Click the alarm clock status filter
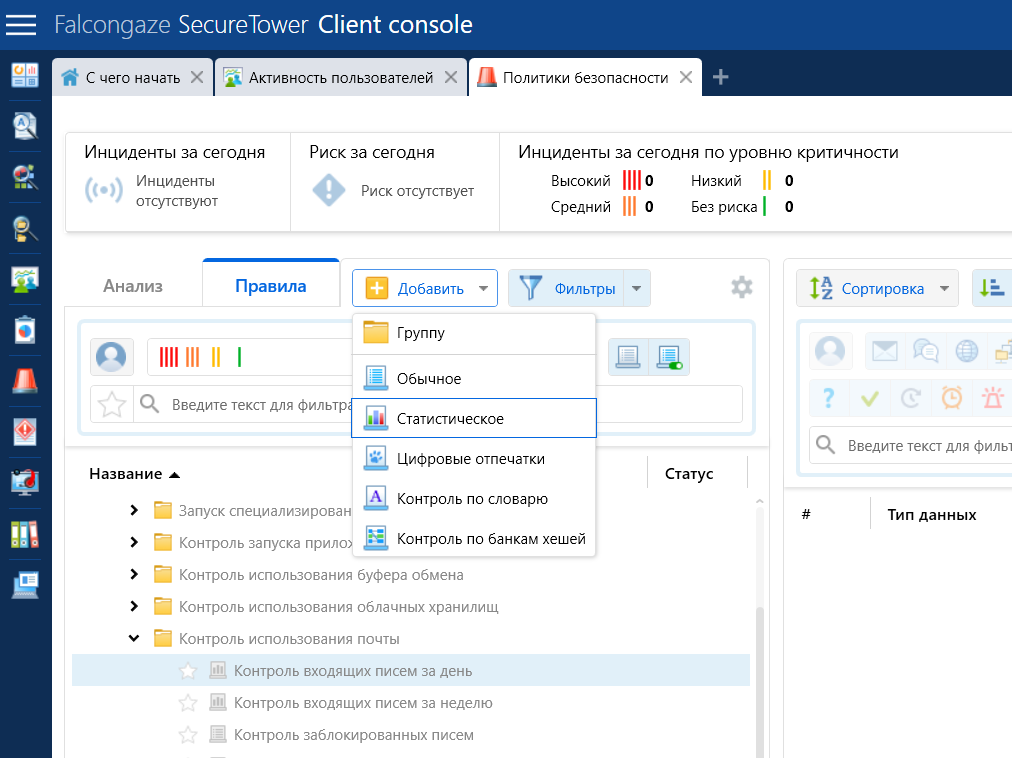Image resolution: width=1012 pixels, height=758 pixels. 952,398
